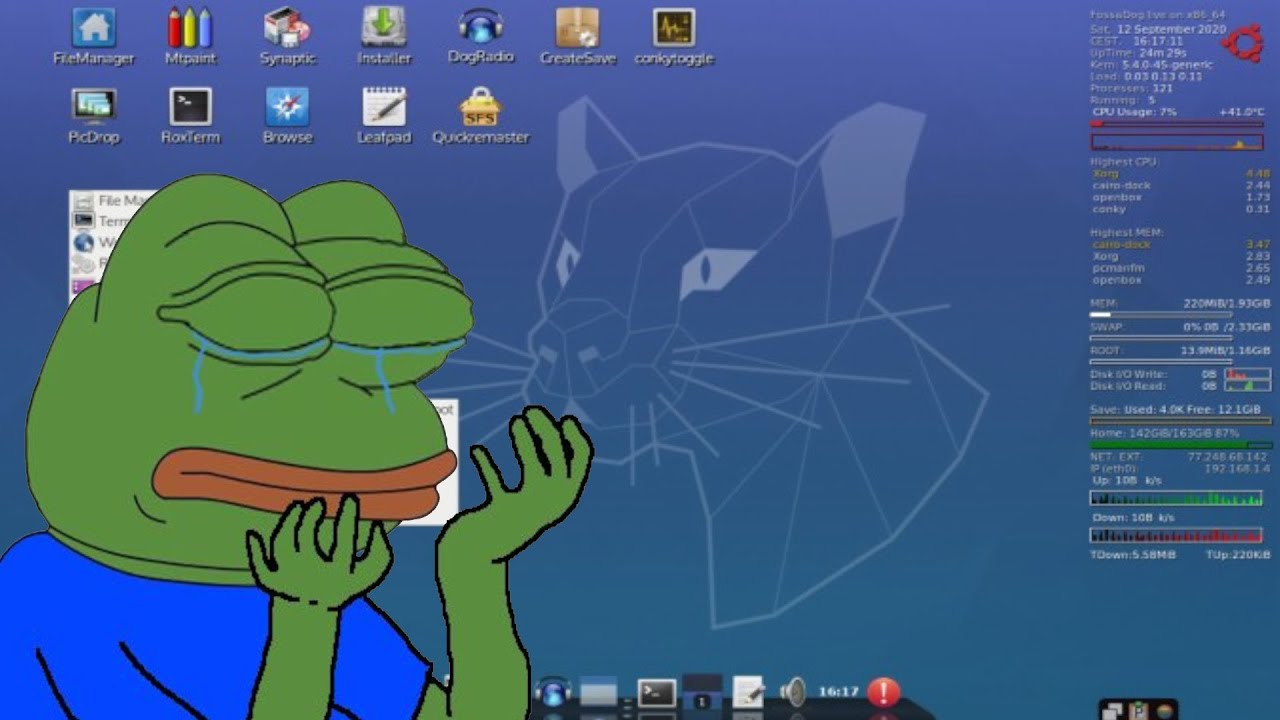Launch Mtpaint from the desktop
The width and height of the screenshot is (1280, 720).
click(190, 37)
